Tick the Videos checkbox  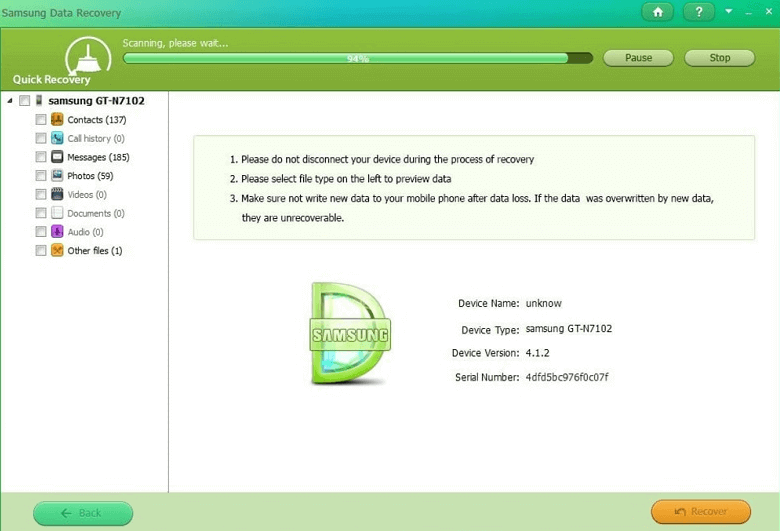(x=41, y=194)
